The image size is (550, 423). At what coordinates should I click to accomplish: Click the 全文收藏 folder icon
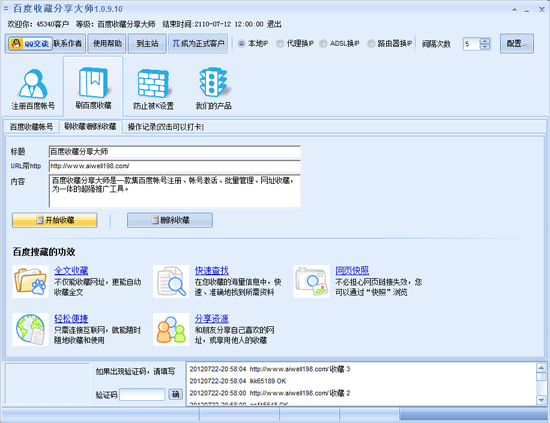pyautogui.click(x=31, y=281)
